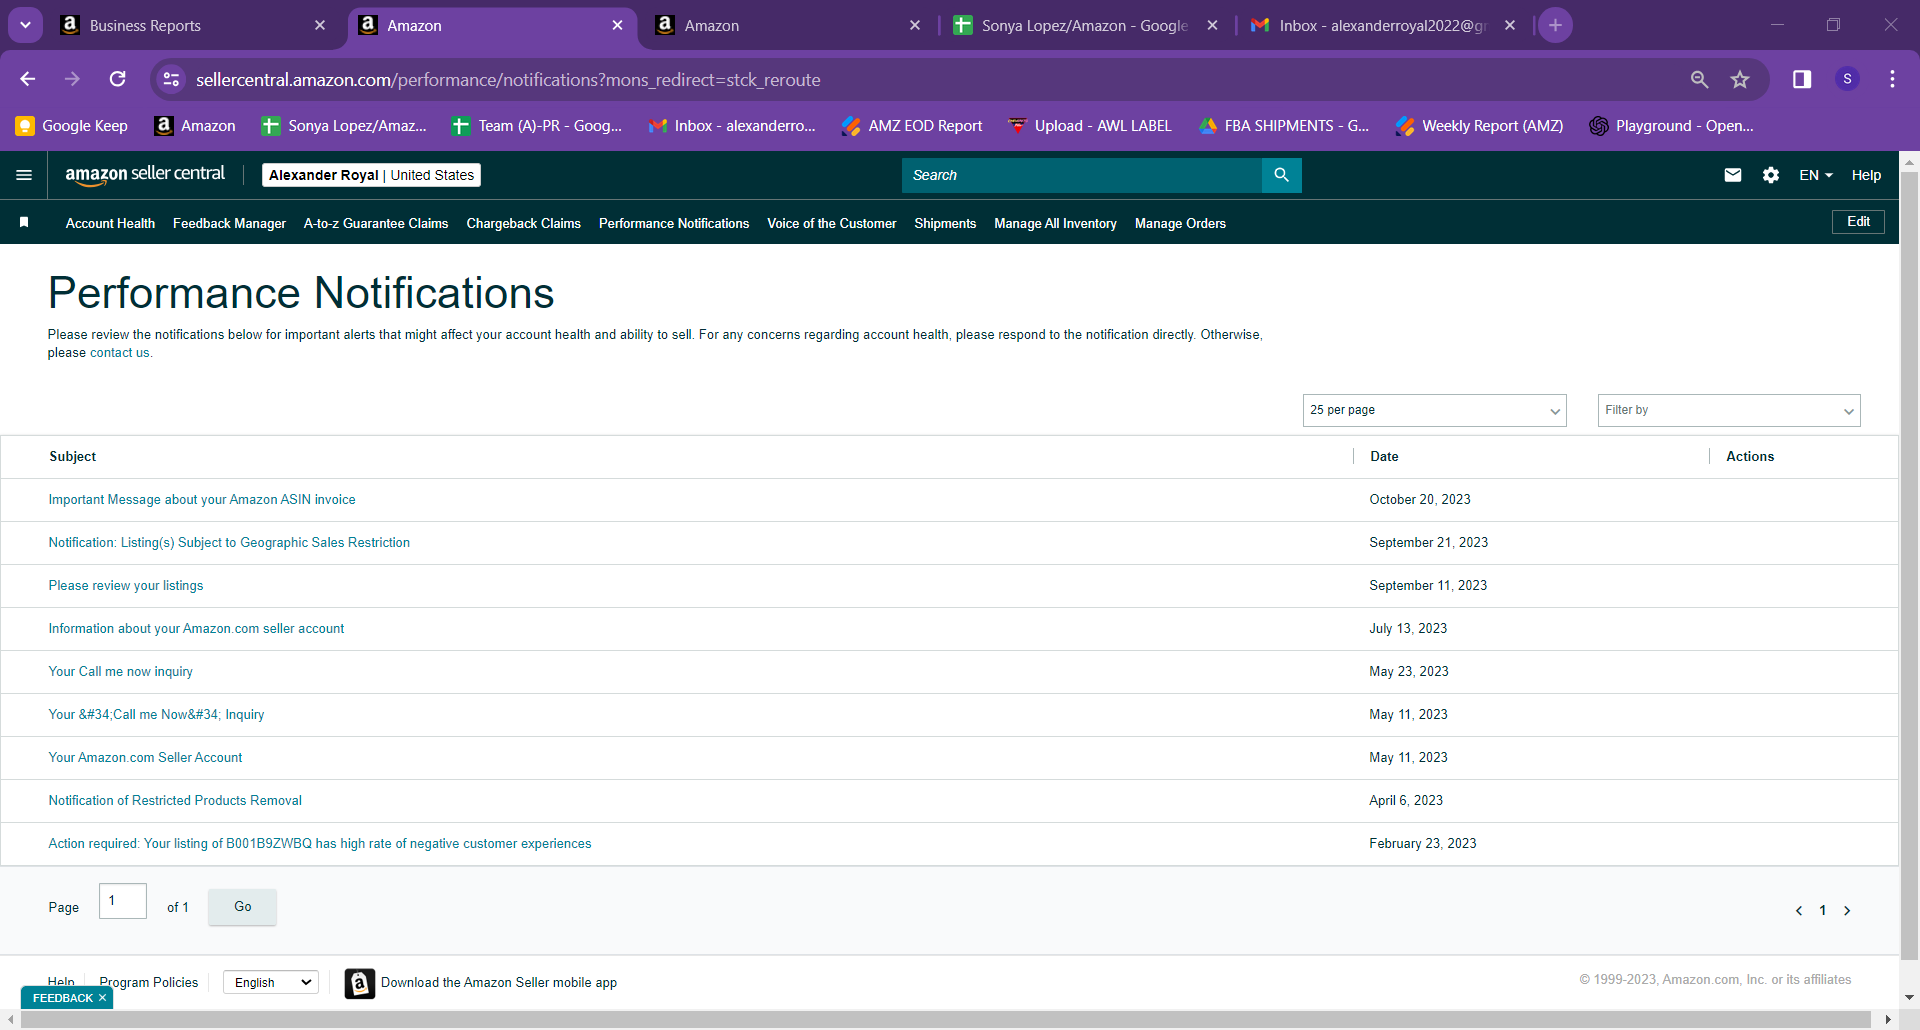Click the horizontal page scrollbar
Viewport: 1920px width, 1030px height.
pyautogui.click(x=945, y=1019)
